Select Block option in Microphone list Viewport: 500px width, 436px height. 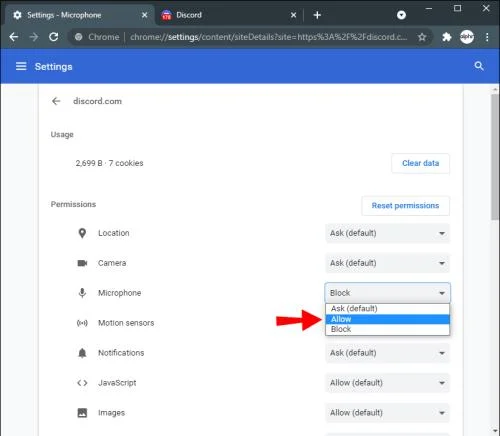coord(387,329)
